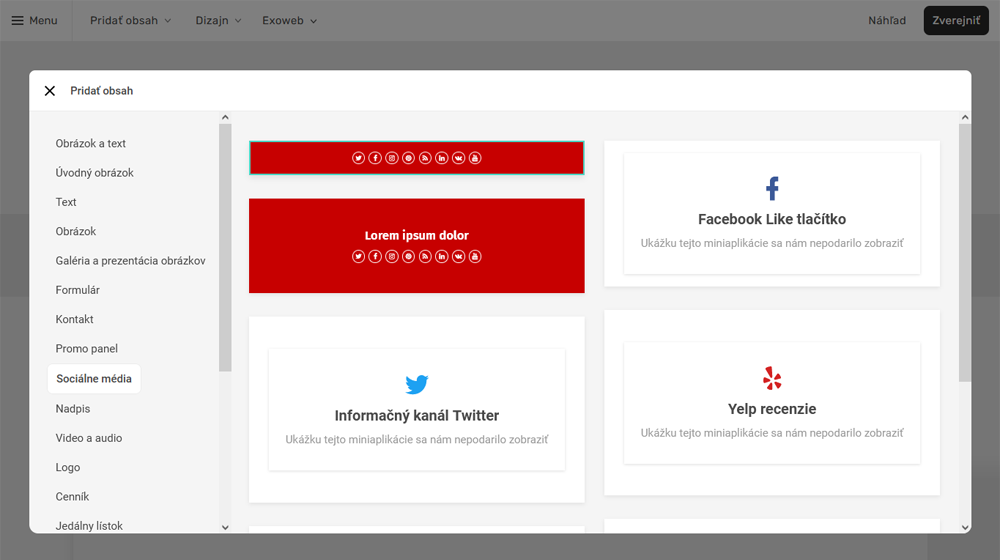Open the hamburger Menu icon

click(17, 20)
